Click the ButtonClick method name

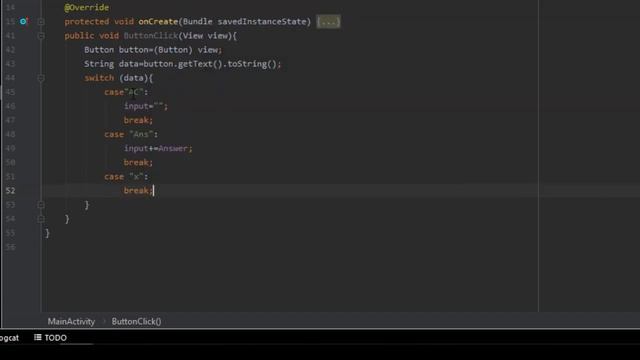tap(151, 36)
